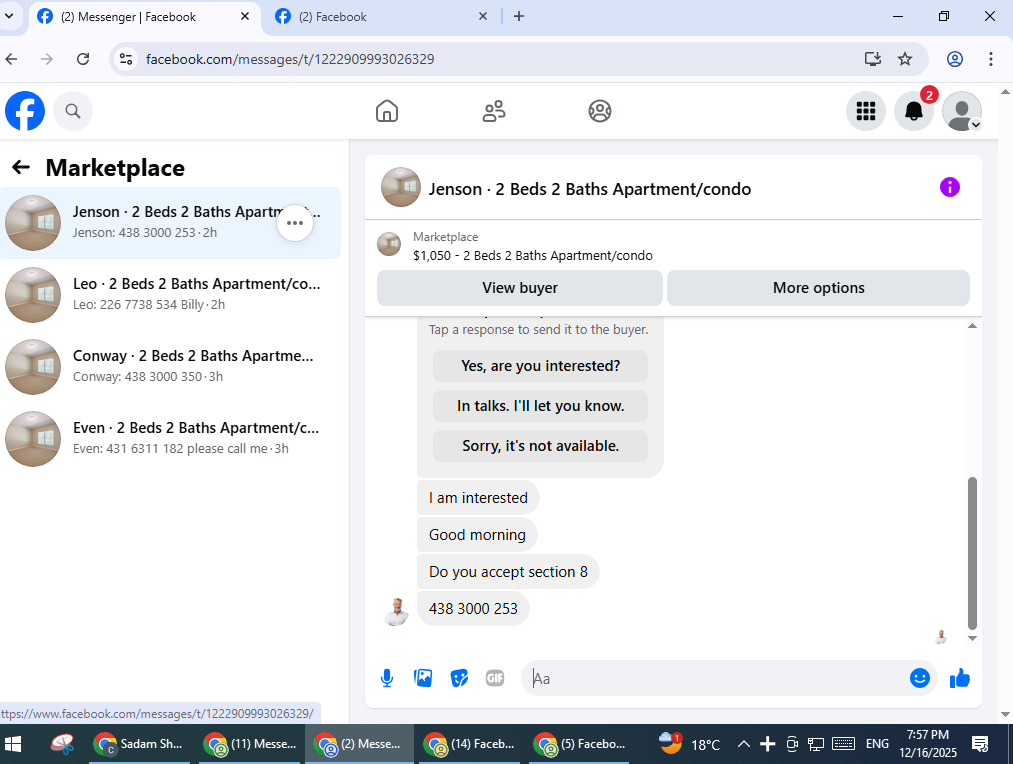View site information icon in address bar

(x=126, y=59)
